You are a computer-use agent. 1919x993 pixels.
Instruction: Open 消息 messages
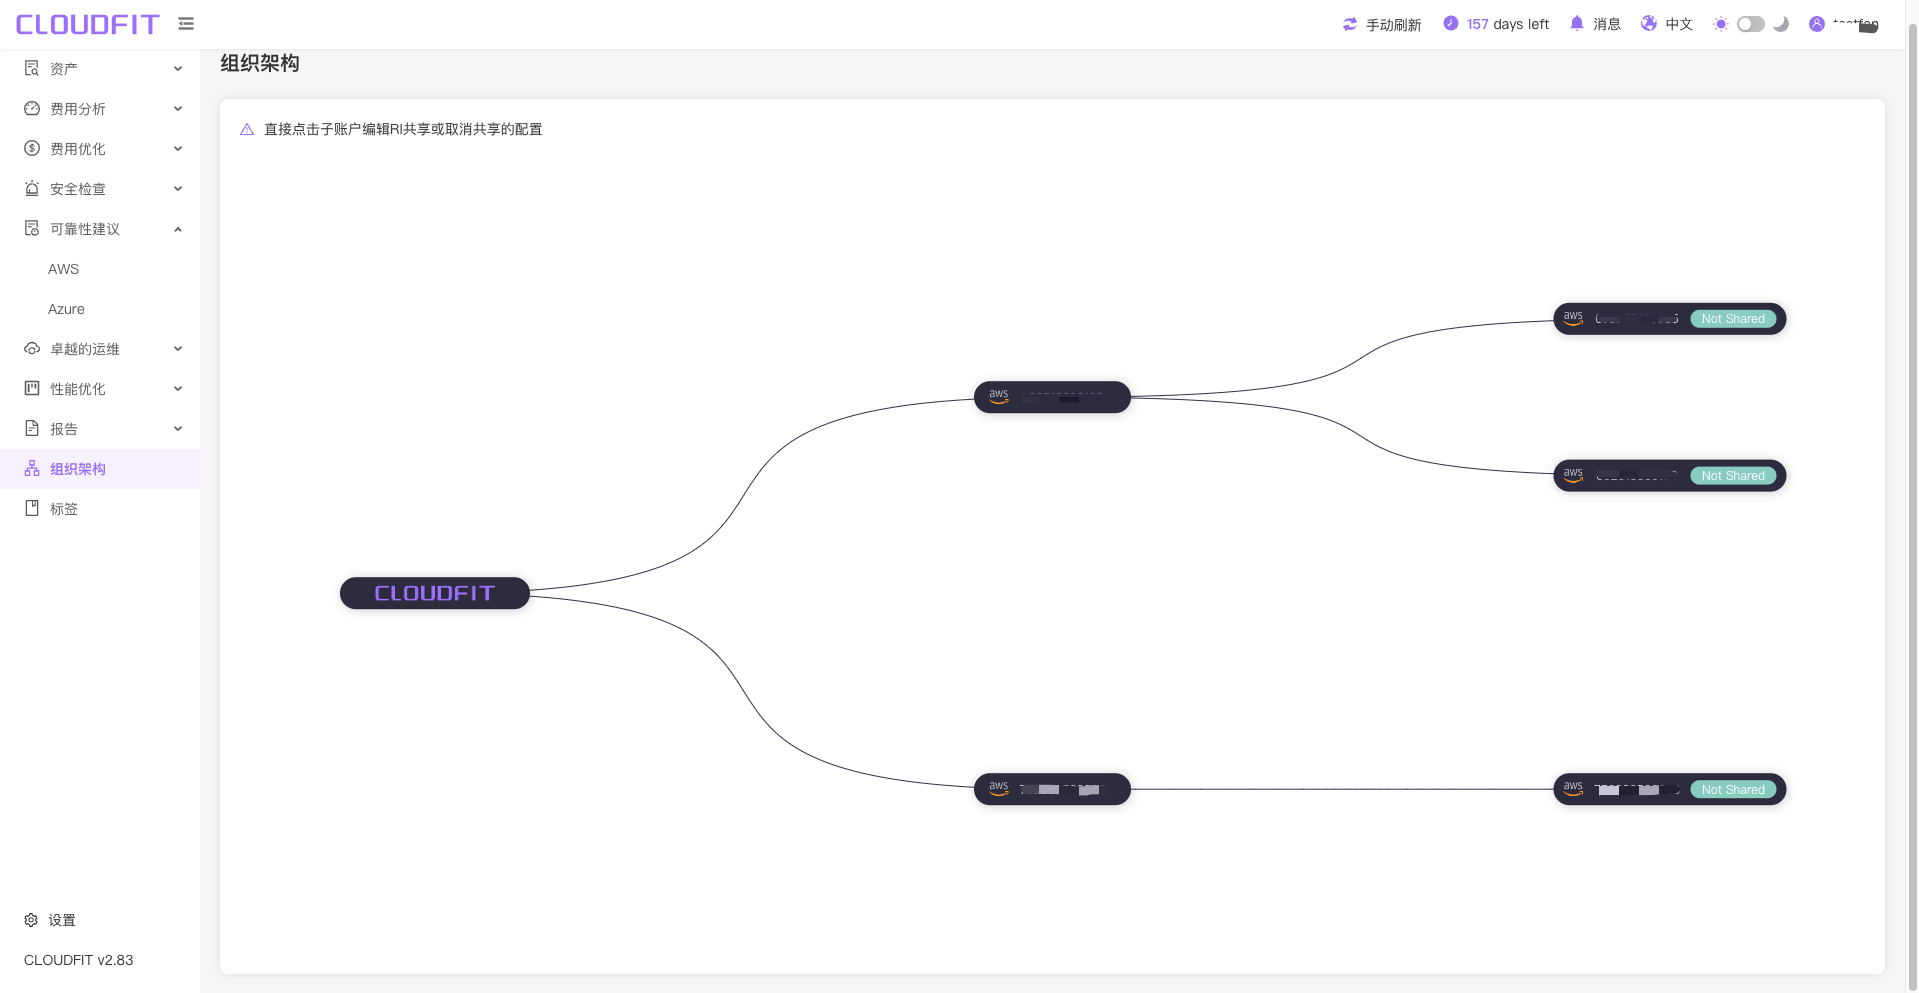click(1606, 24)
